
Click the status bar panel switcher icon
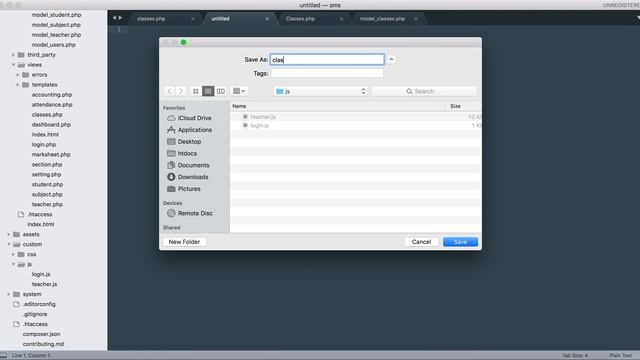pyautogui.click(x=4, y=356)
